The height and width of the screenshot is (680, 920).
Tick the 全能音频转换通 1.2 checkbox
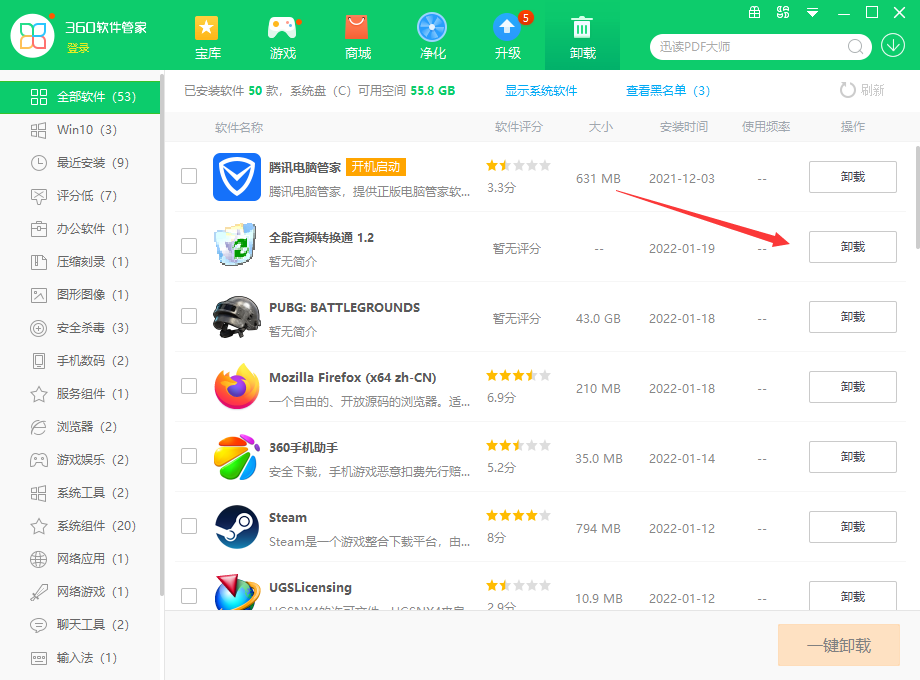189,246
